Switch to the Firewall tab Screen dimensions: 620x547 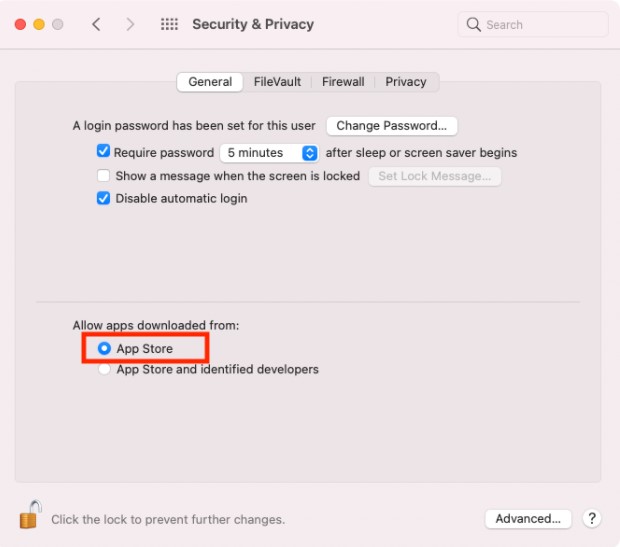pyautogui.click(x=343, y=82)
